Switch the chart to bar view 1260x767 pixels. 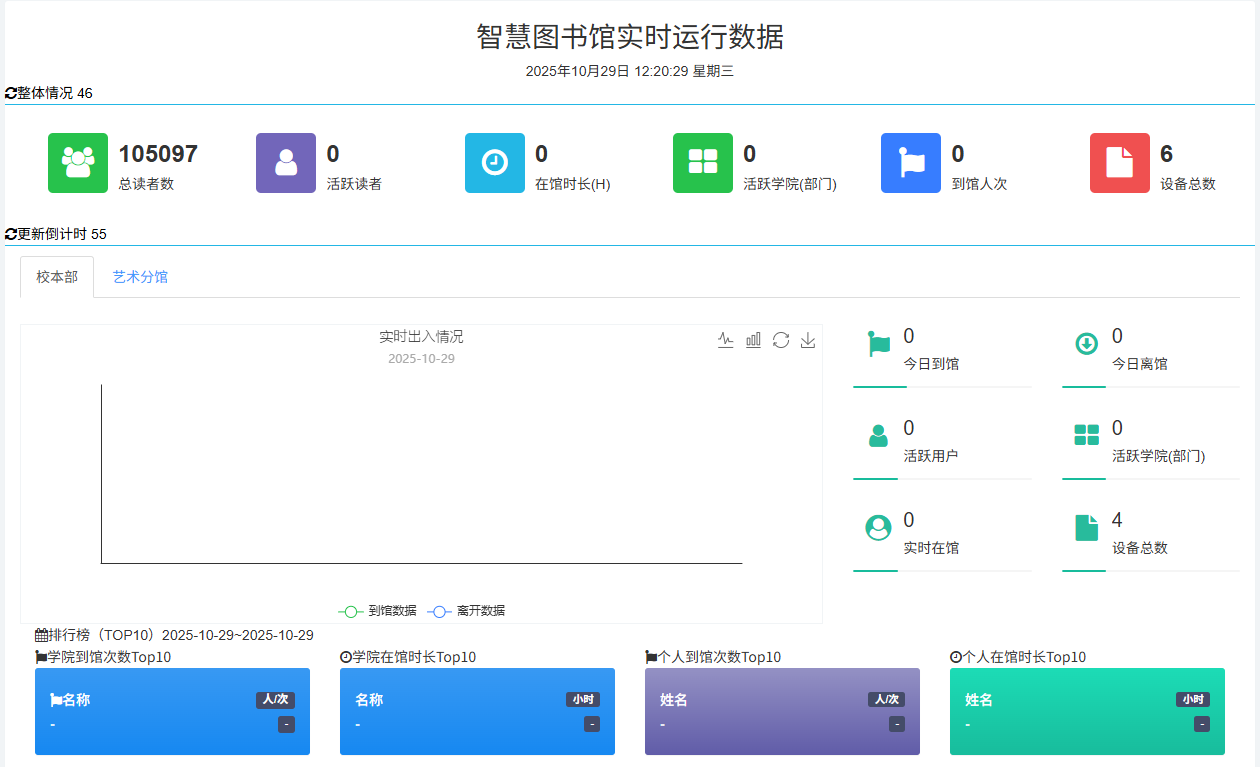point(753,340)
